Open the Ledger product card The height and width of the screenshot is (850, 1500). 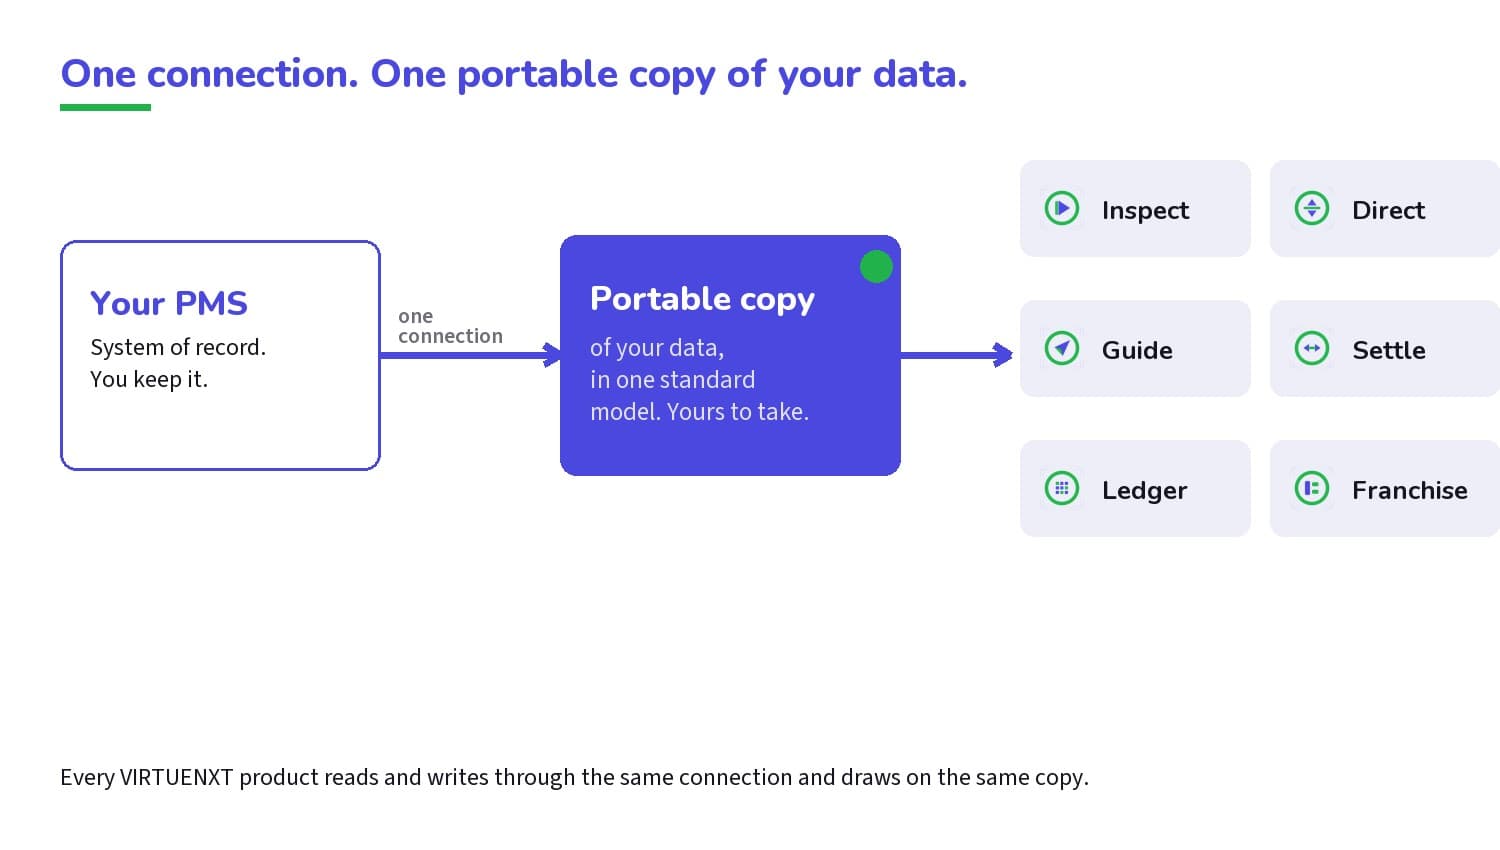tap(1135, 488)
